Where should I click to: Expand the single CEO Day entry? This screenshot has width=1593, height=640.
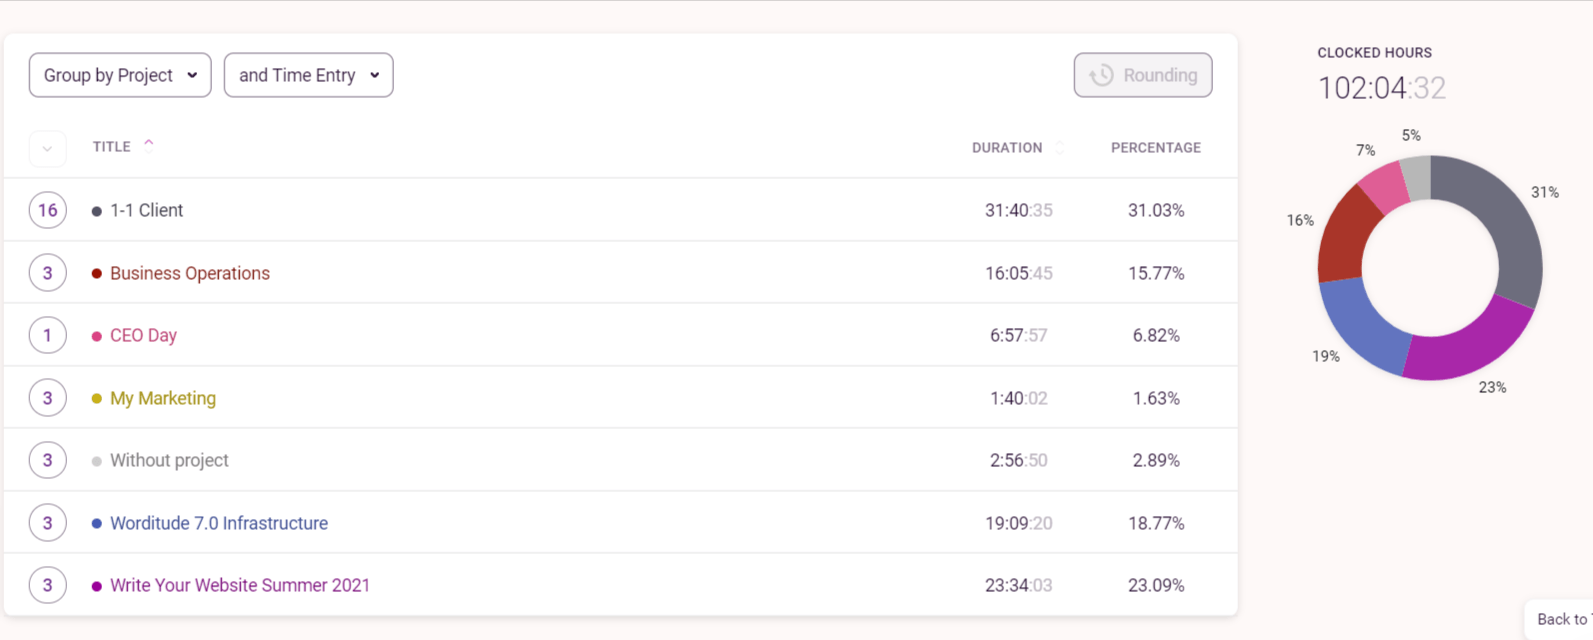tap(47, 335)
